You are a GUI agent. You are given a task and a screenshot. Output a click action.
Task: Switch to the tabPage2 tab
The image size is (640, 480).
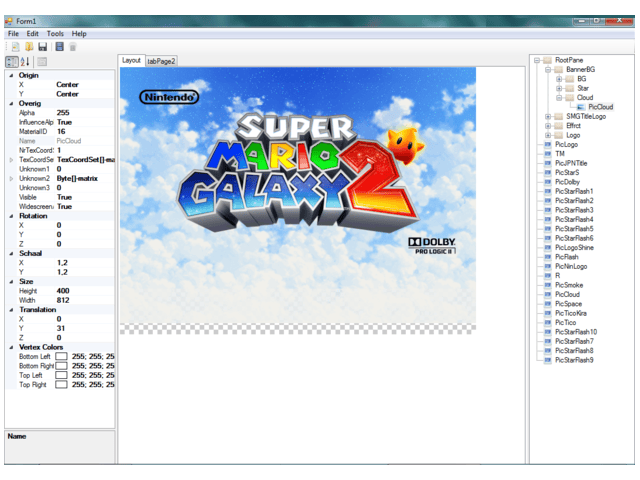tap(161, 61)
